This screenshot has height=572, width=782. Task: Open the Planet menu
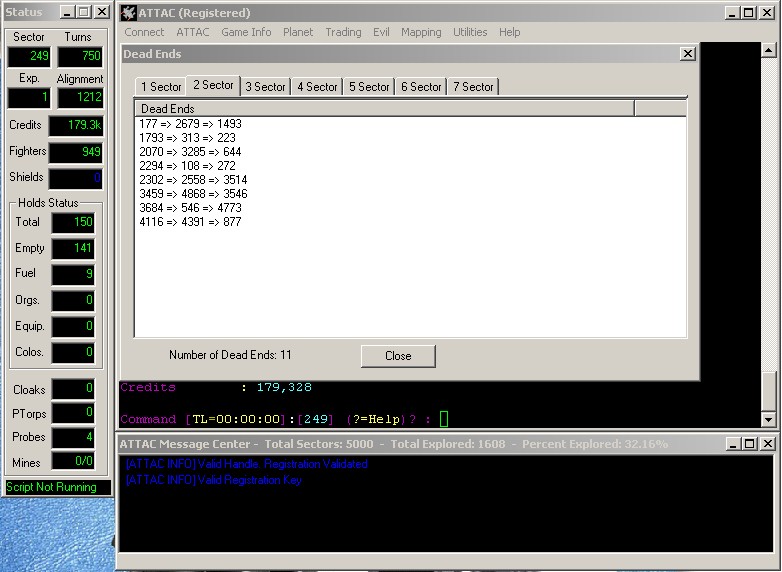pyautogui.click(x=298, y=32)
